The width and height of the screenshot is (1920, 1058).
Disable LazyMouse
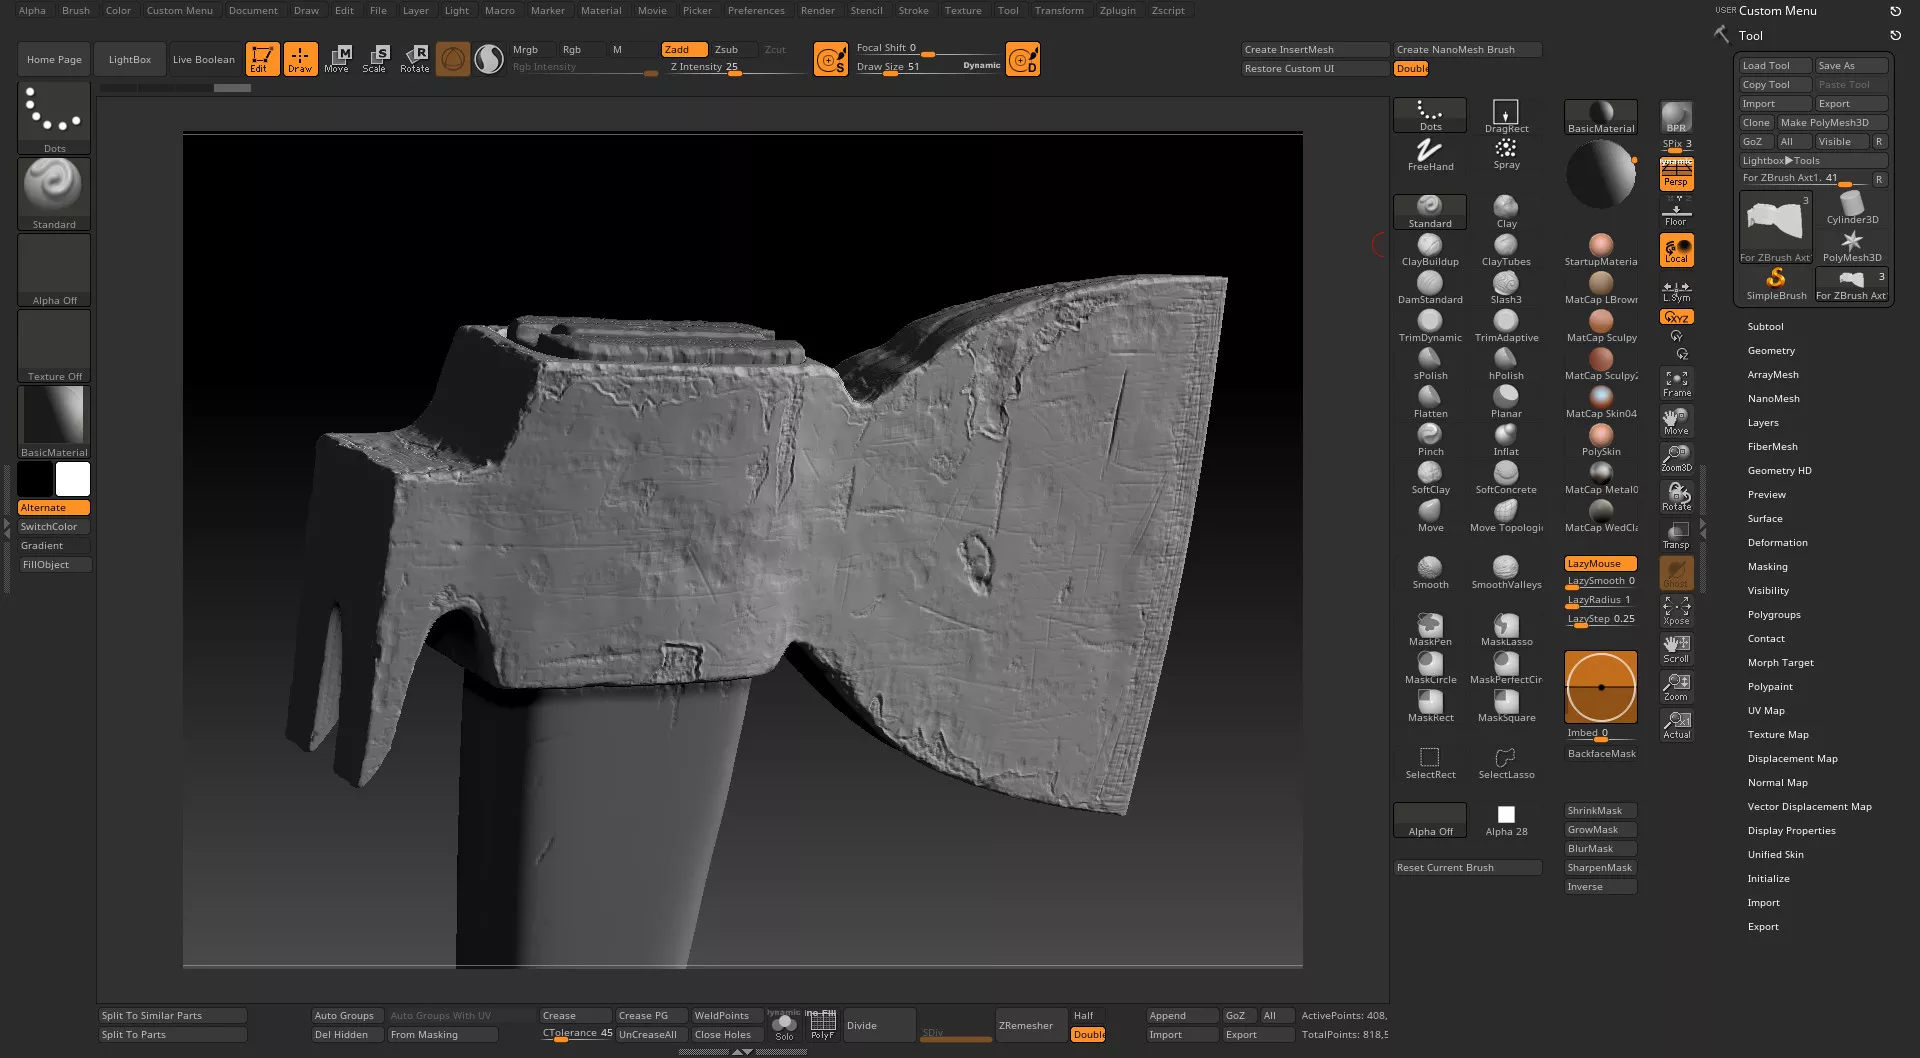[1600, 563]
